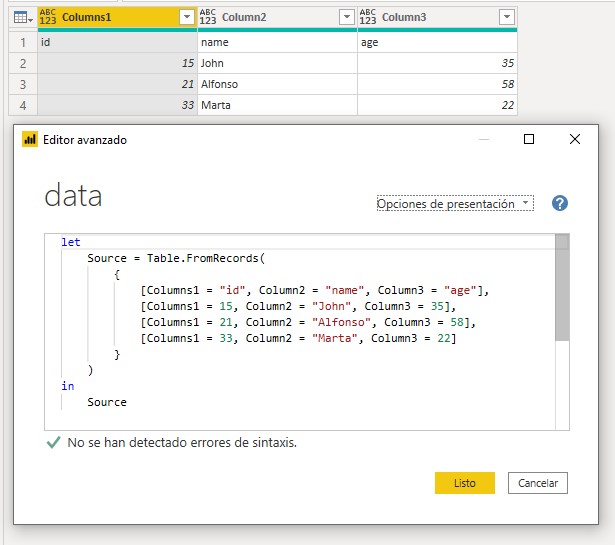Click the data type icon of Column2
This screenshot has width=615, height=545.
tap(208, 17)
